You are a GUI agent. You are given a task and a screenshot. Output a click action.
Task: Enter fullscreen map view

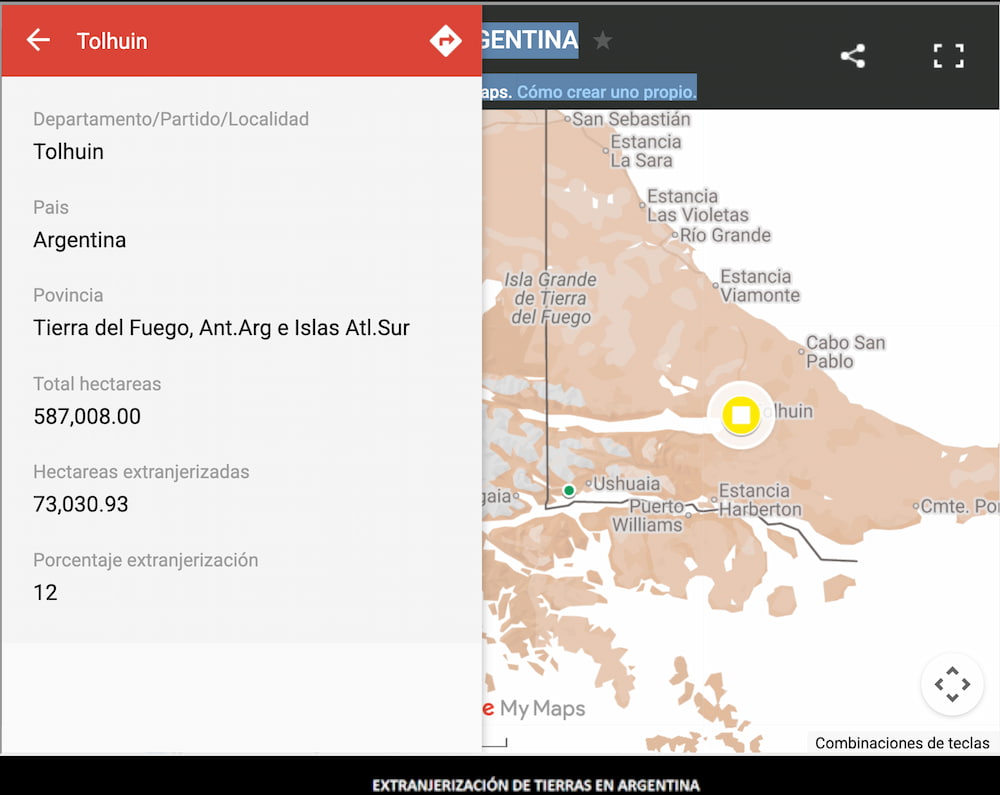click(948, 56)
